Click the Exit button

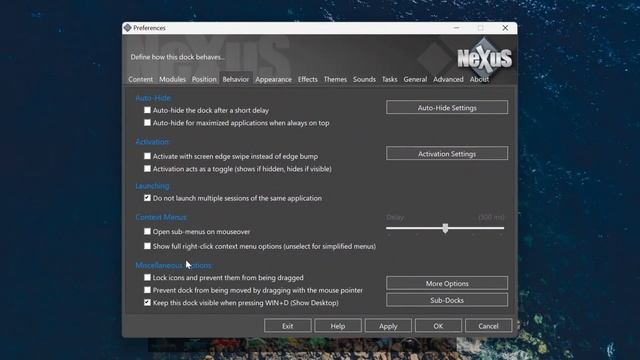(x=287, y=326)
